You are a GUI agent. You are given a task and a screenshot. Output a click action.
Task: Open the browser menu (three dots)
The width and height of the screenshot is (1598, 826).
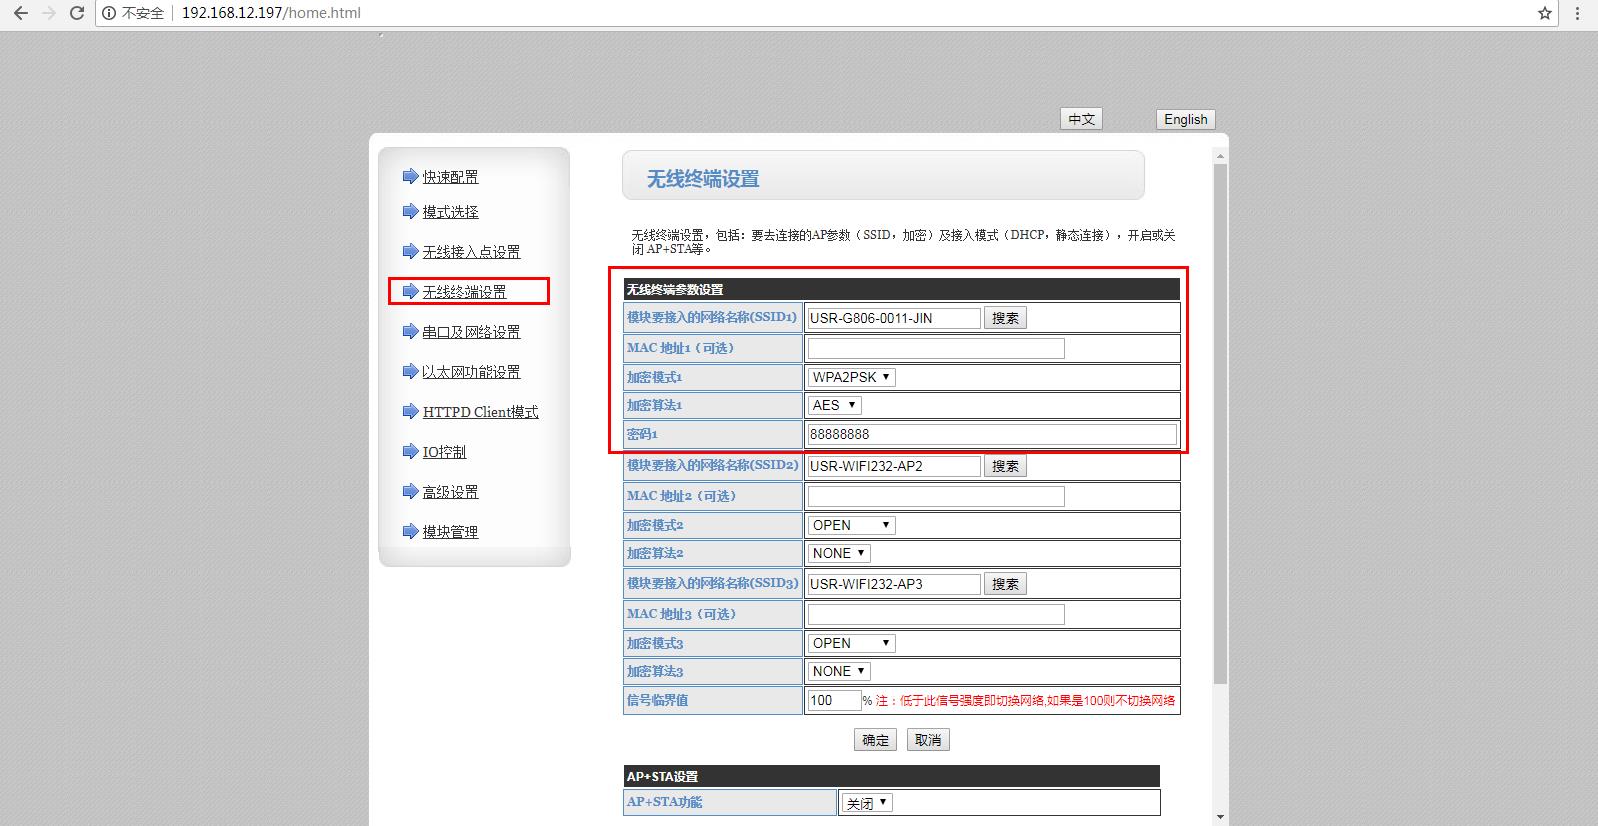(x=1579, y=13)
